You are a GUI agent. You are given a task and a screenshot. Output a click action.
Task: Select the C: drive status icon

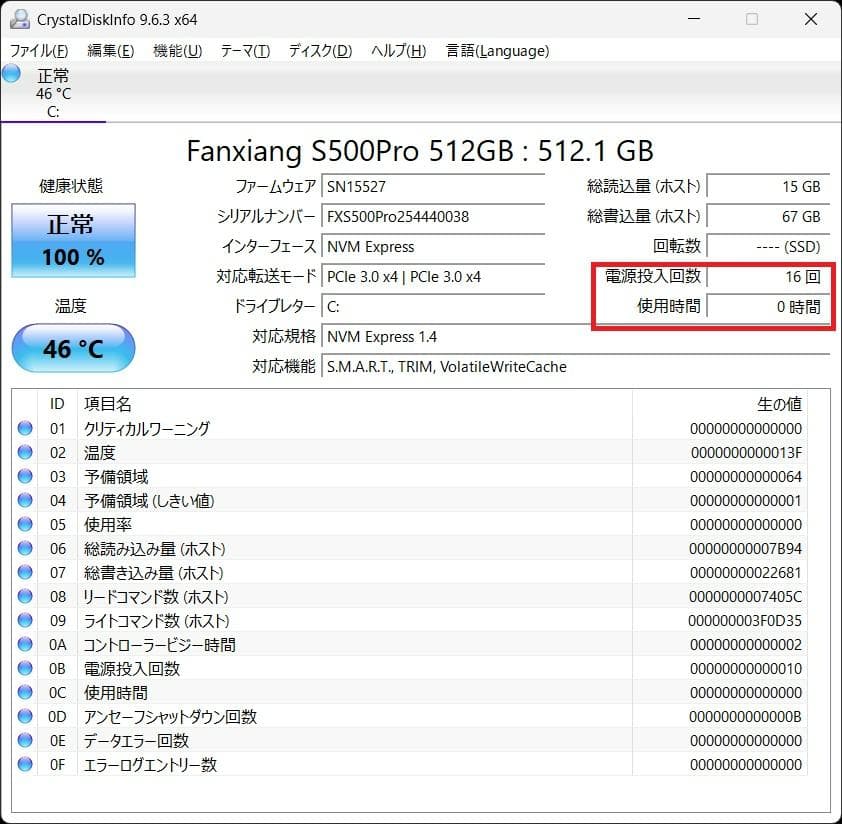coord(12,73)
